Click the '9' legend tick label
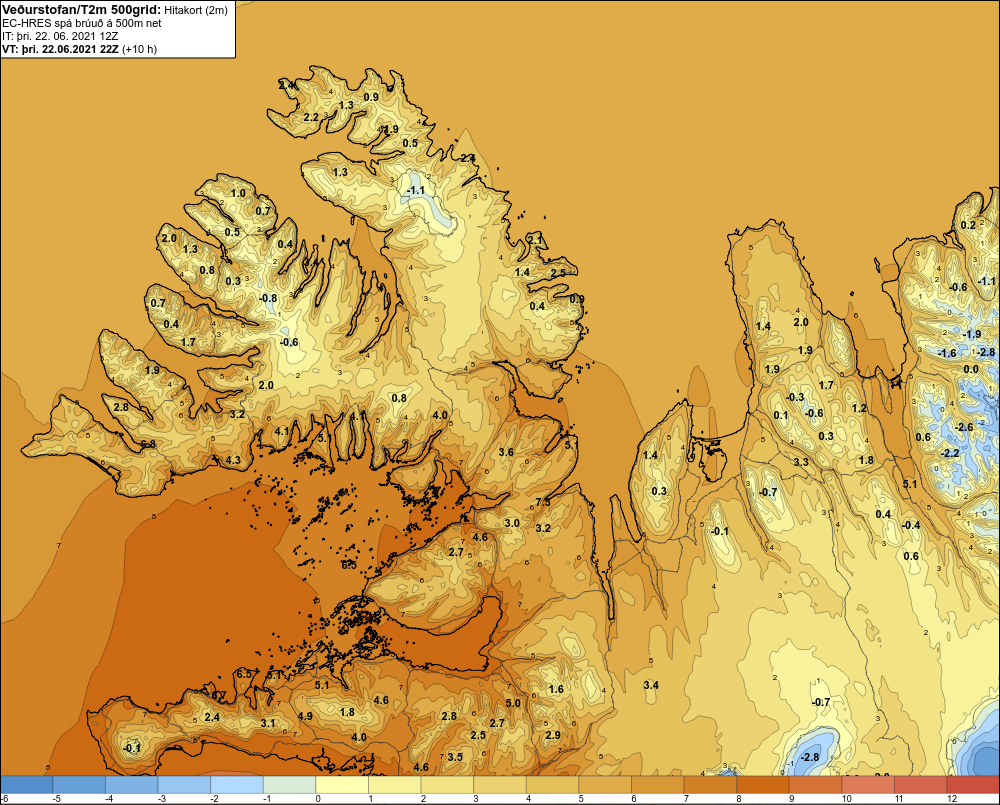This screenshot has width=1000, height=805. [x=791, y=799]
